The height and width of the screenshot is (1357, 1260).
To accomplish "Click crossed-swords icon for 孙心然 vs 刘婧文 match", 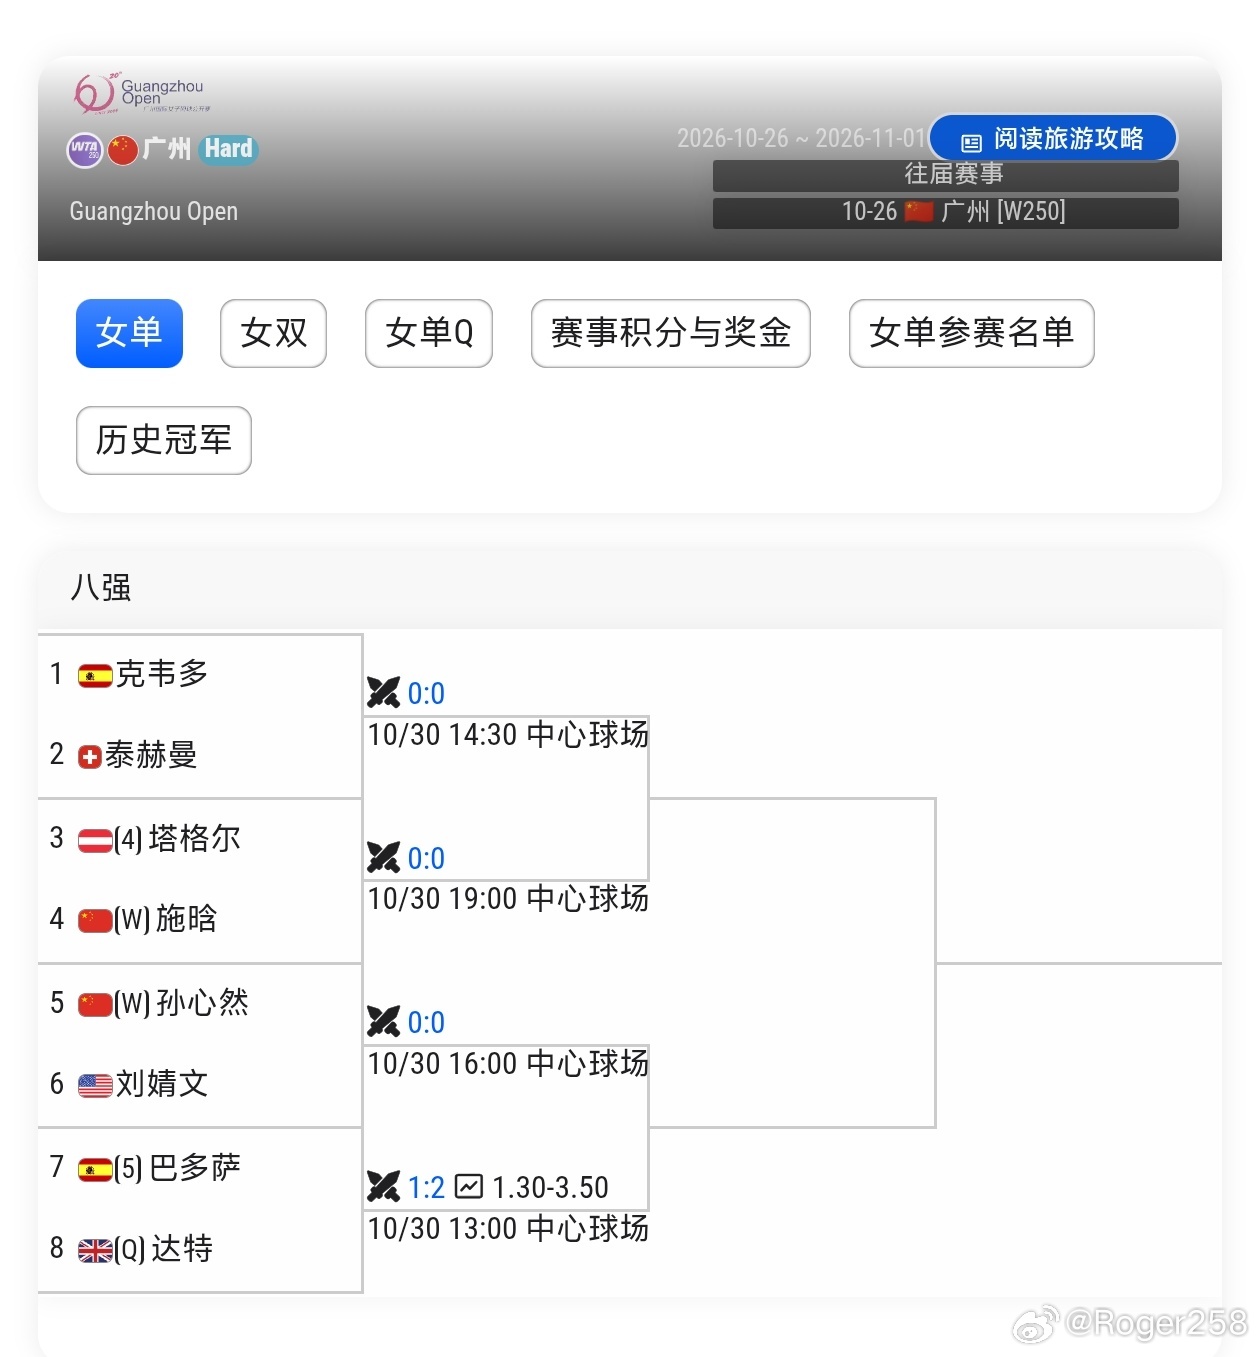I will click(x=383, y=1021).
